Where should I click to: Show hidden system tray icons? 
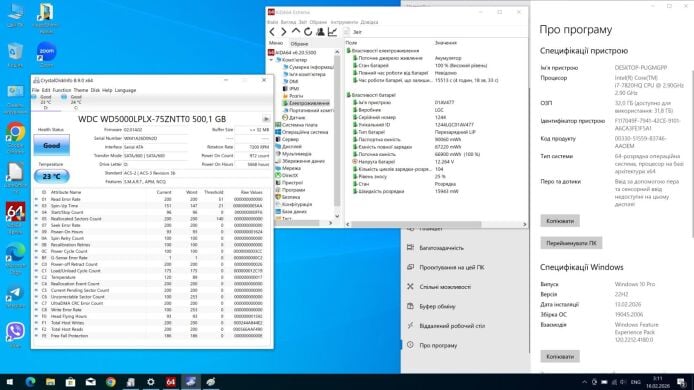point(584,382)
